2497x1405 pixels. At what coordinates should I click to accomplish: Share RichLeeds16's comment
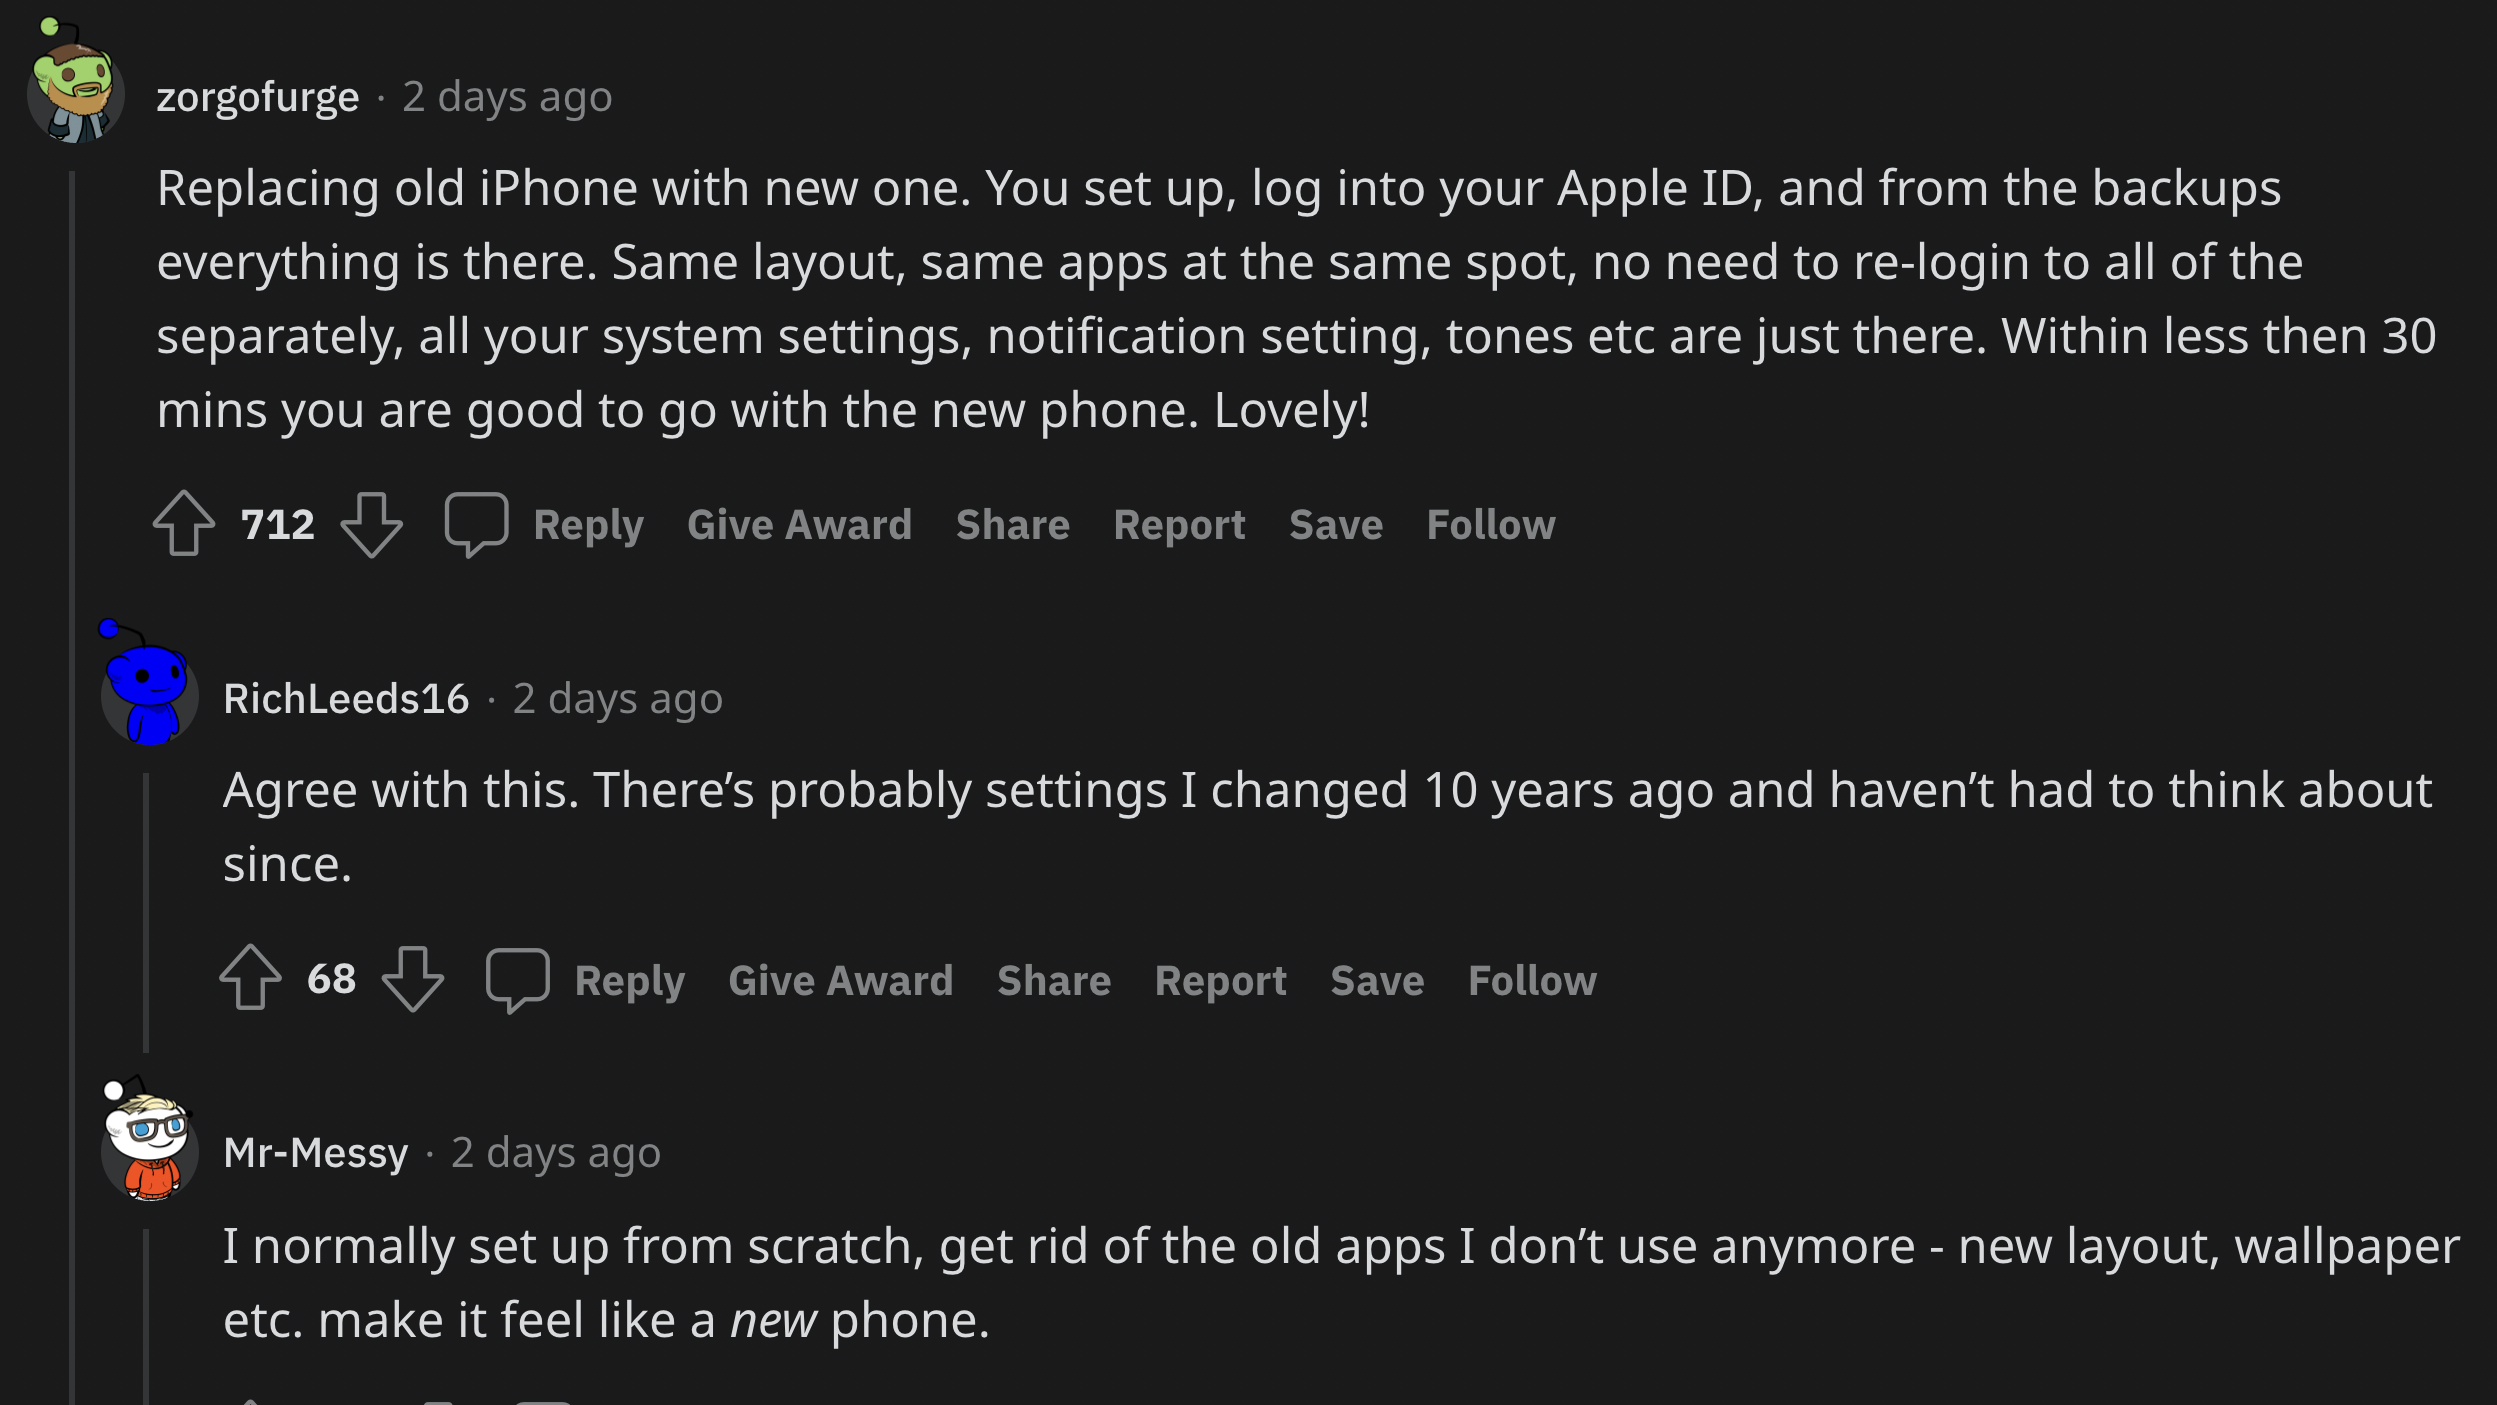point(1053,980)
